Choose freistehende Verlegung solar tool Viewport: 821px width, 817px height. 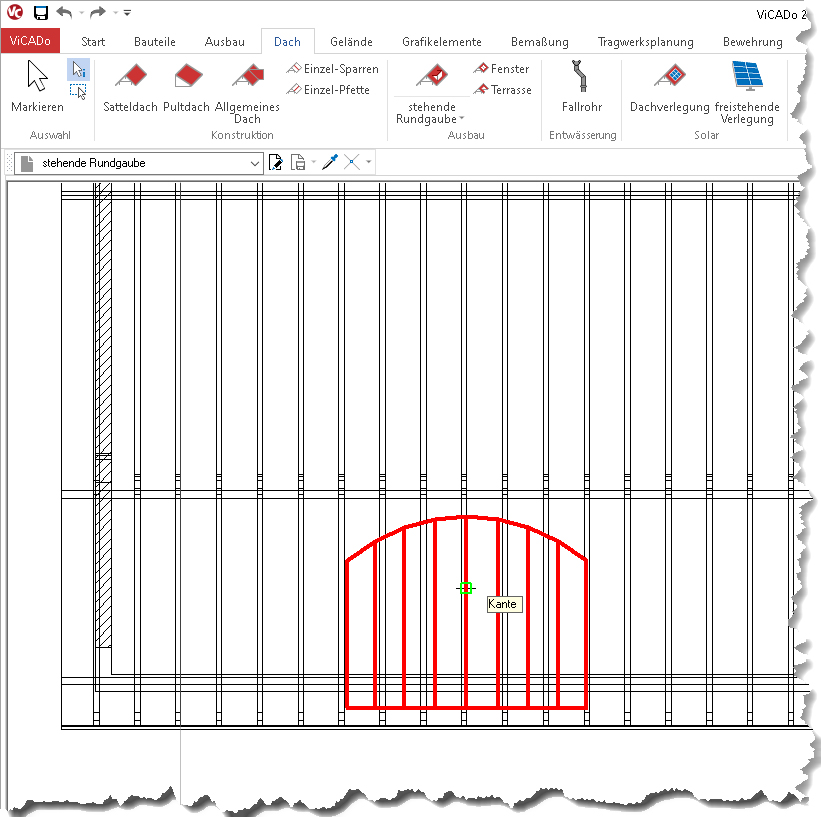pyautogui.click(x=747, y=93)
